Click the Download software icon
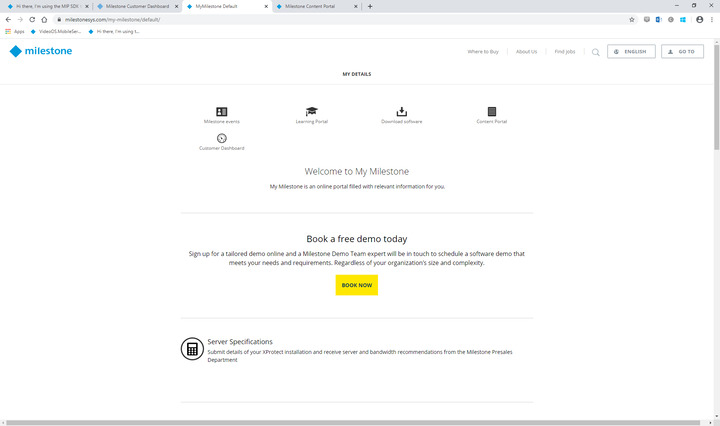The width and height of the screenshot is (720, 426). coord(401,112)
